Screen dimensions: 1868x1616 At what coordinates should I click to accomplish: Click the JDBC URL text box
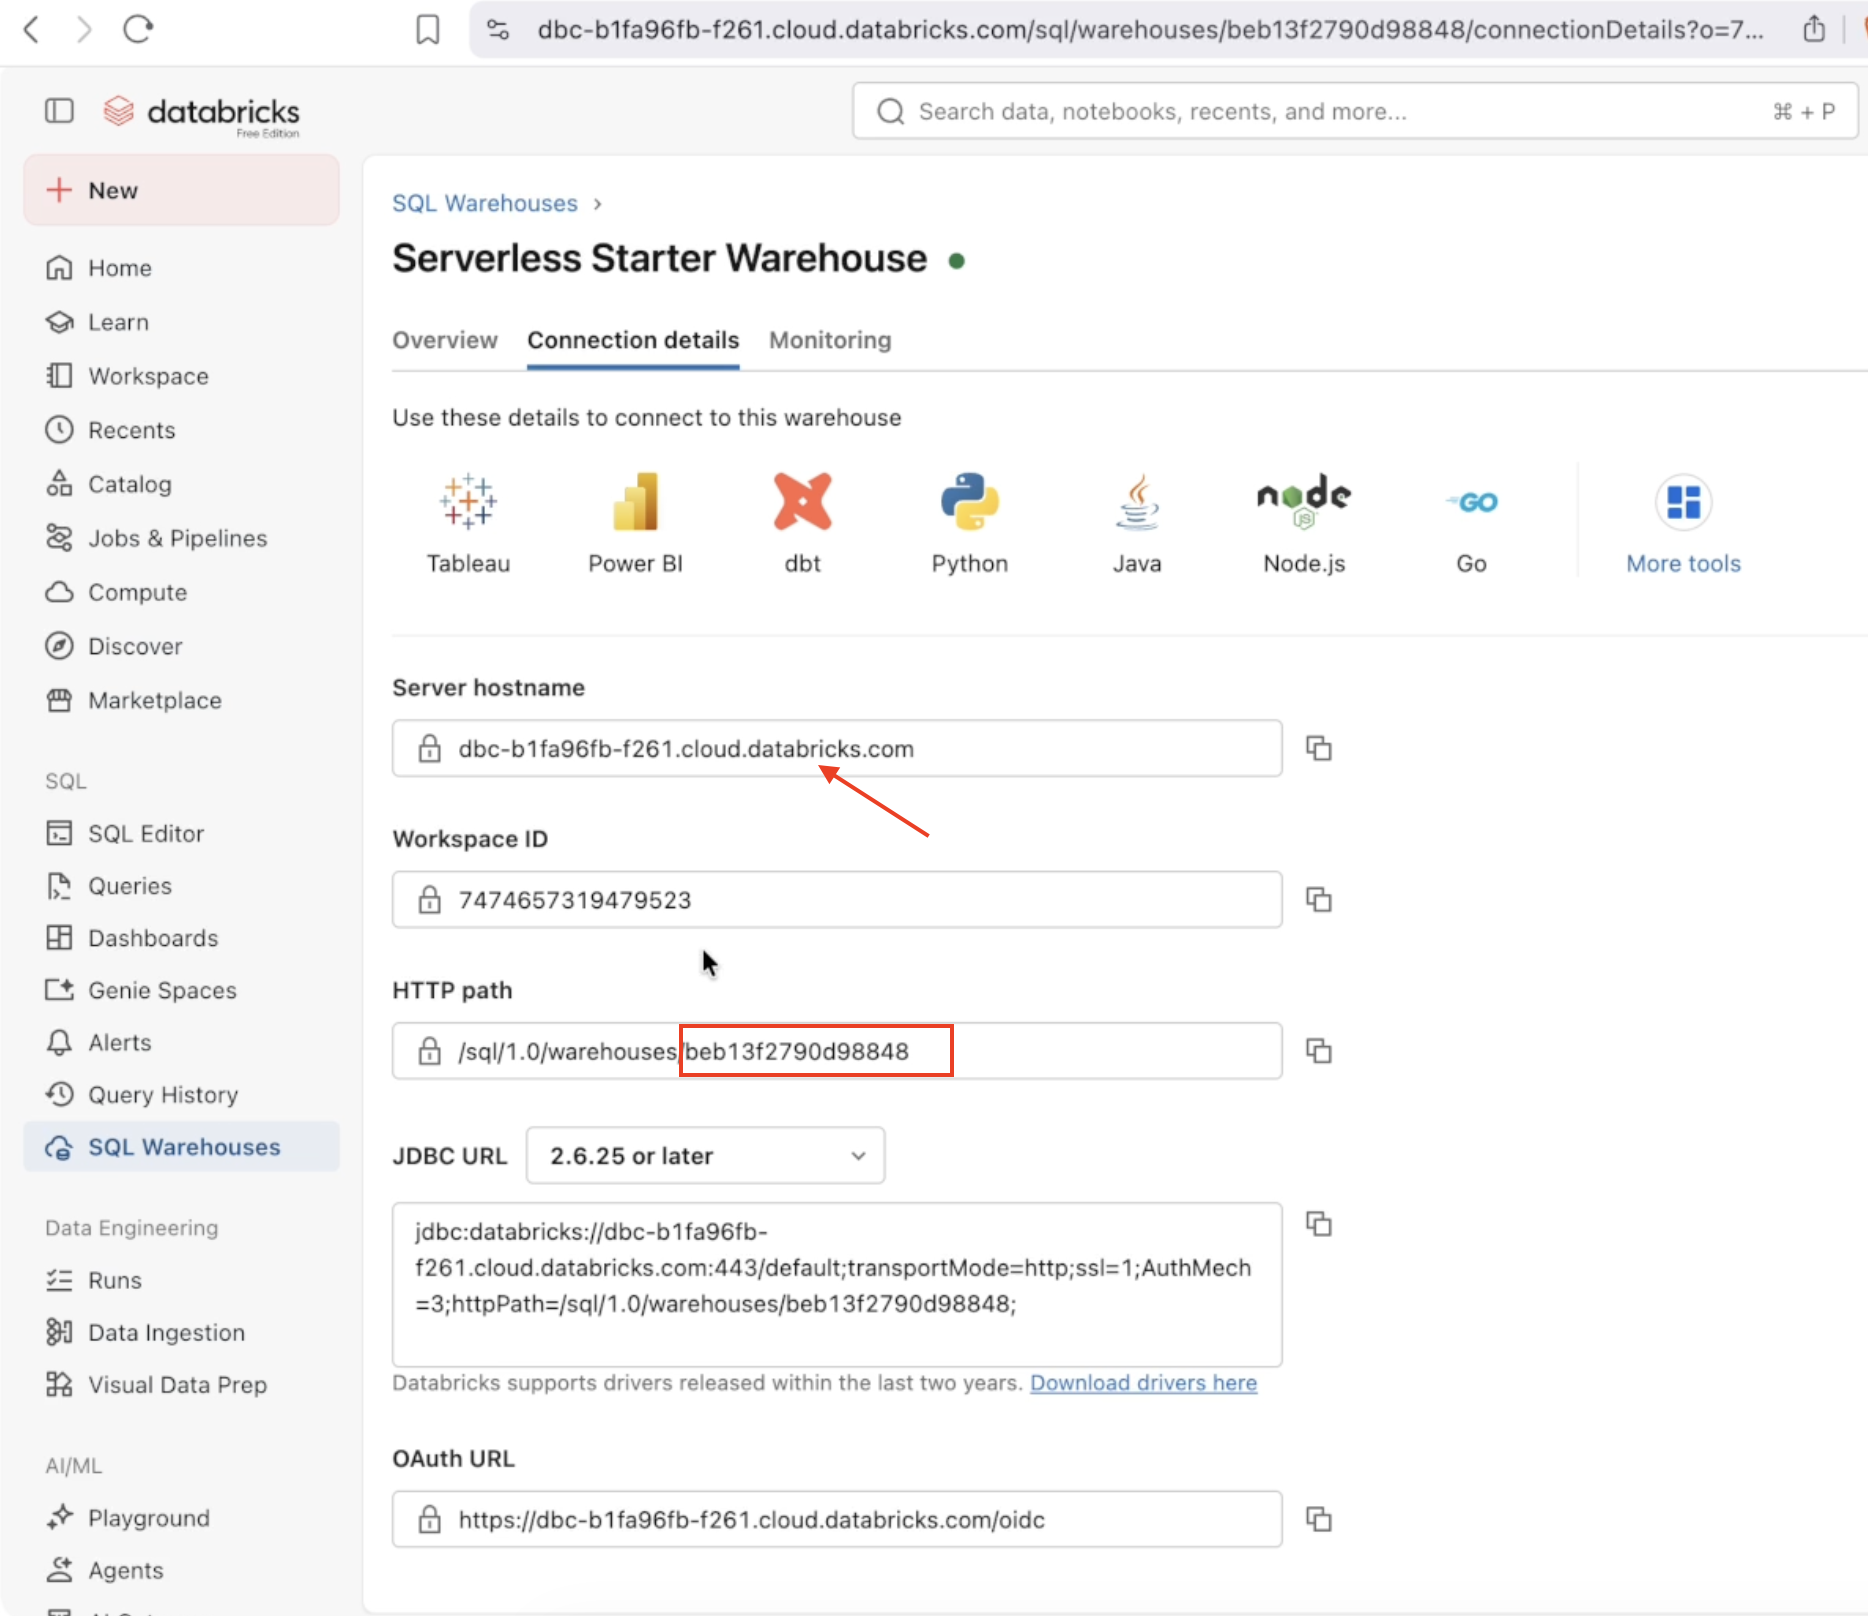tap(837, 1284)
